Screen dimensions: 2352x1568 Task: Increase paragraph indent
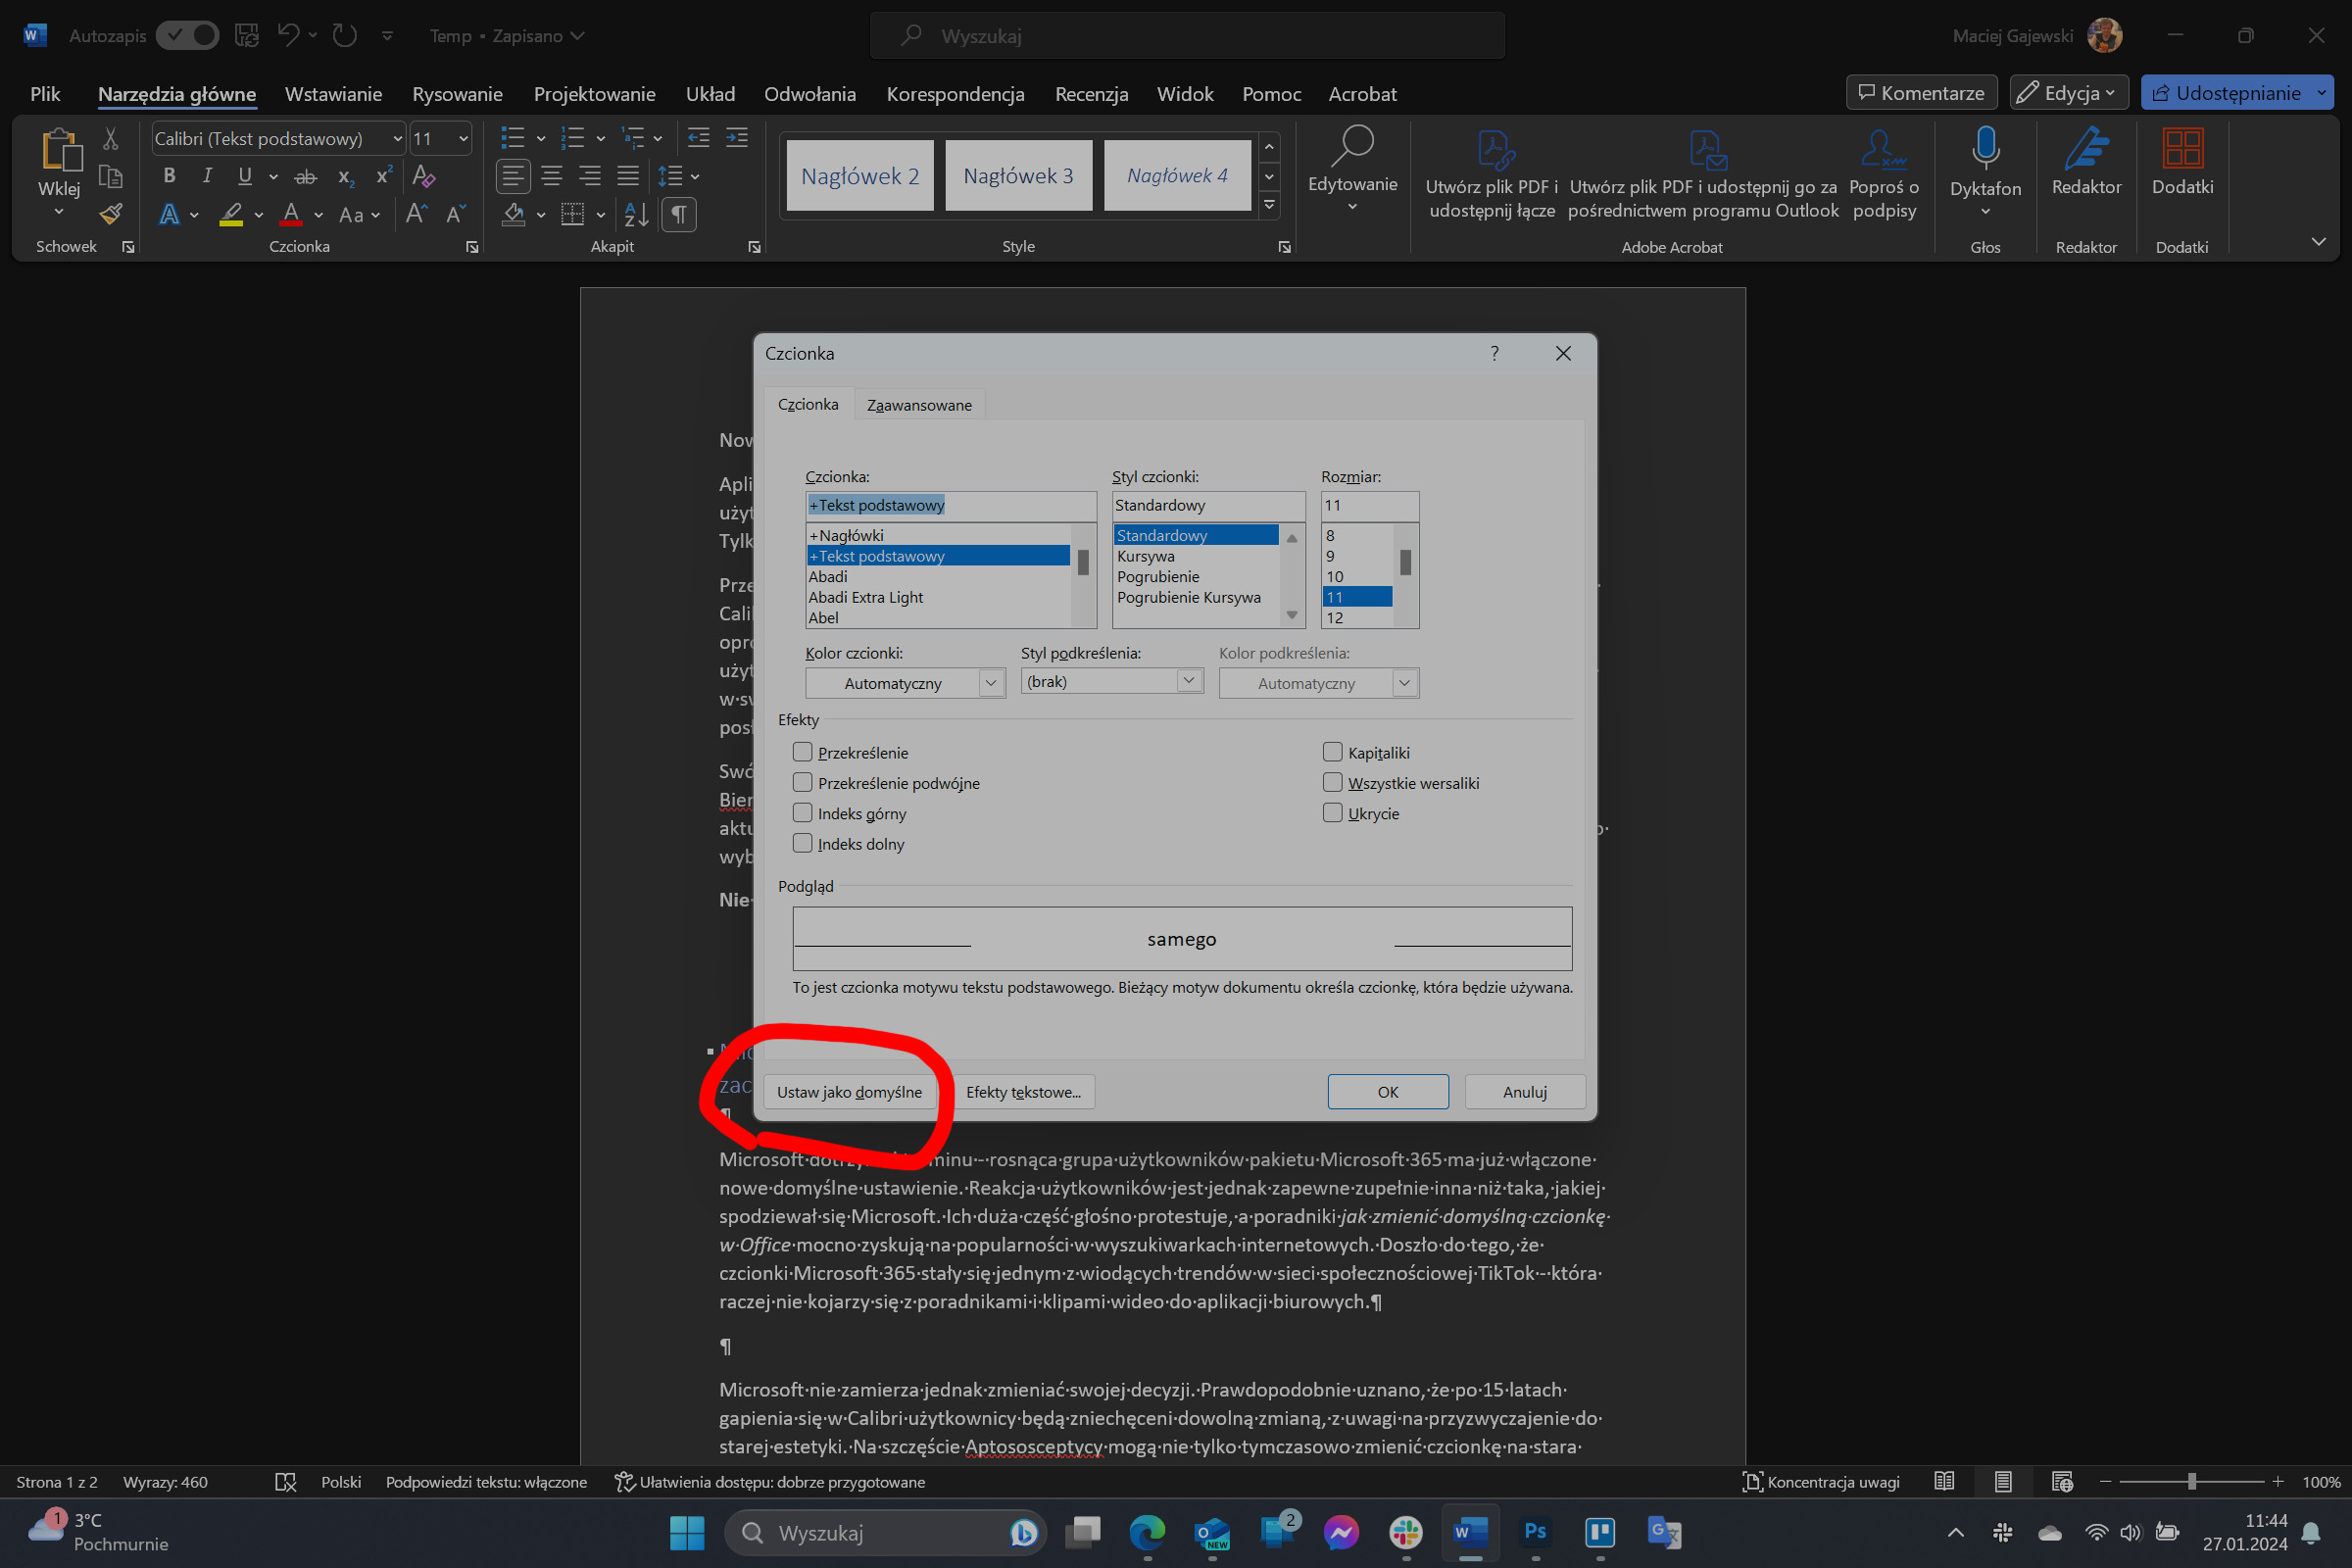(x=737, y=138)
